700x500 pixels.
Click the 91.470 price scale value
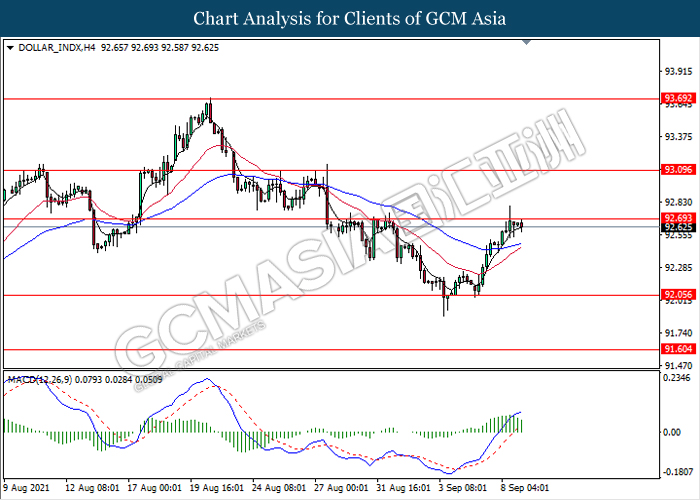679,366
